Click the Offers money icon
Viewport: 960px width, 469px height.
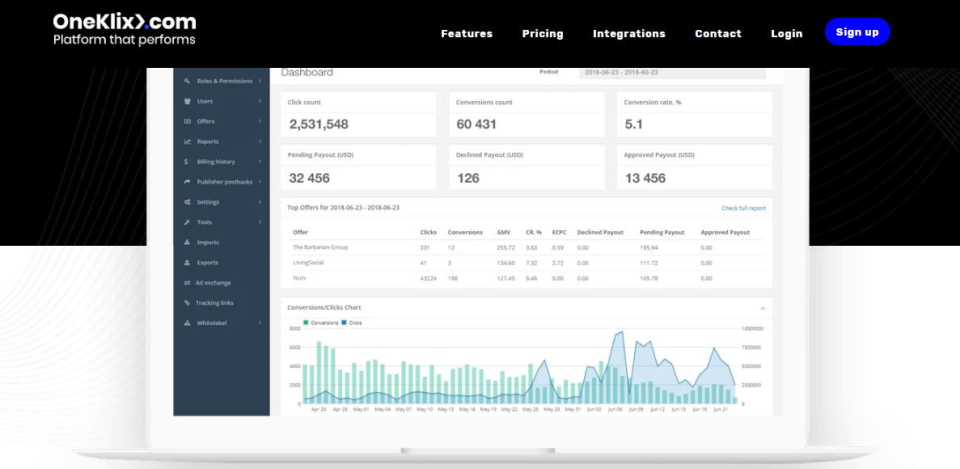[x=187, y=121]
